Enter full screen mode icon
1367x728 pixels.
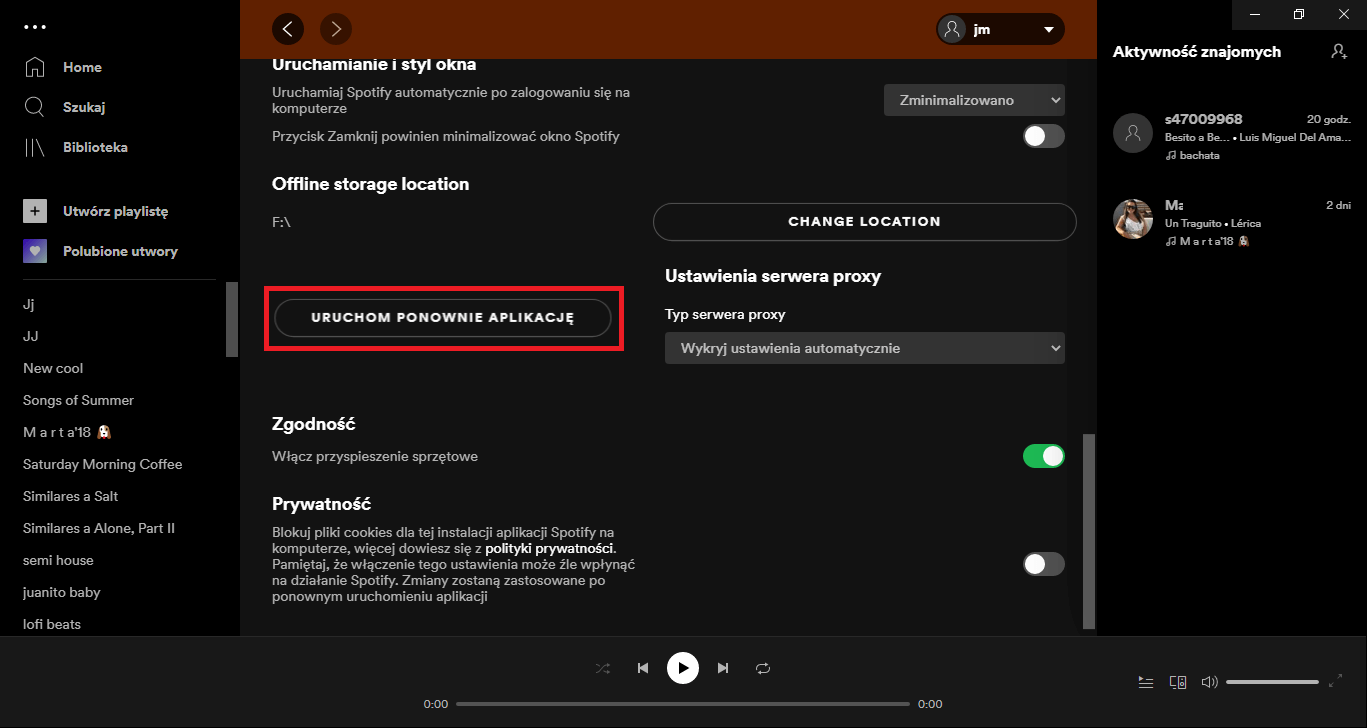coord(1336,682)
